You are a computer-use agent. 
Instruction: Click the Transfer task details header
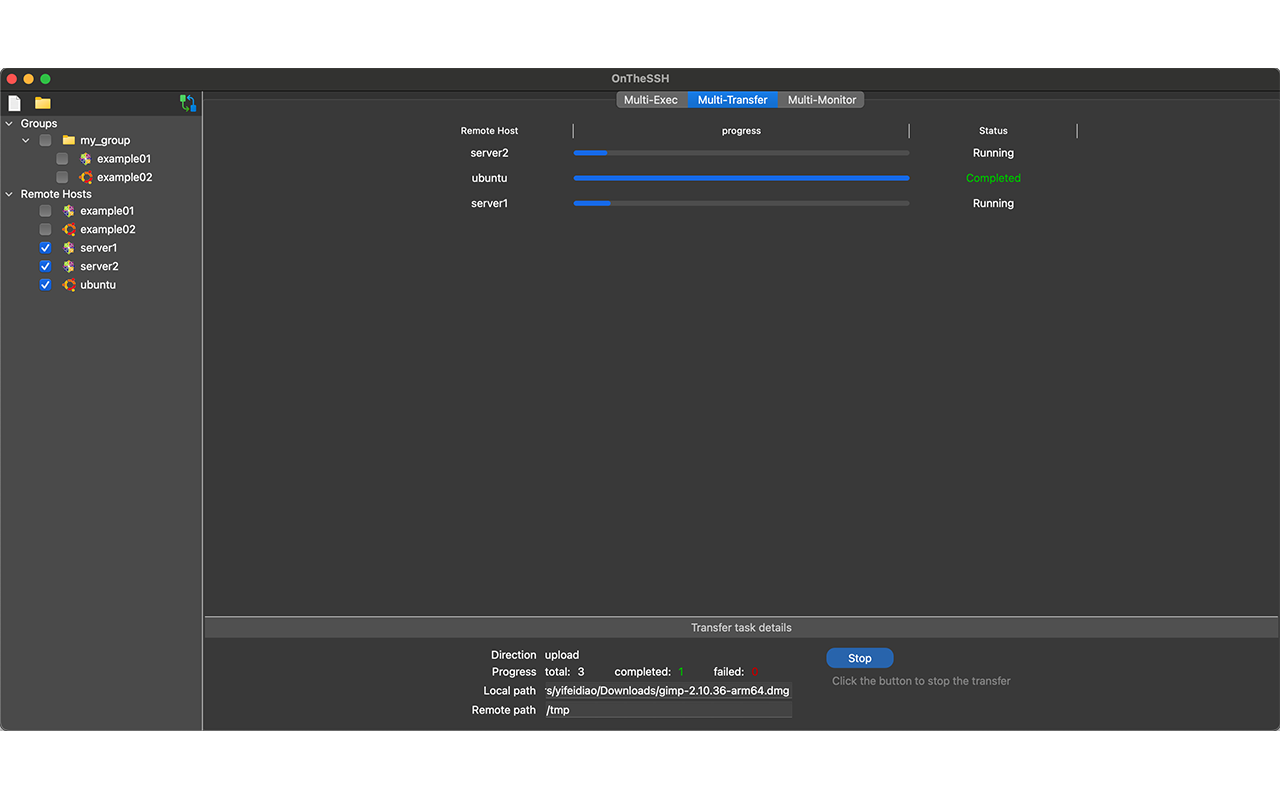(x=741, y=627)
